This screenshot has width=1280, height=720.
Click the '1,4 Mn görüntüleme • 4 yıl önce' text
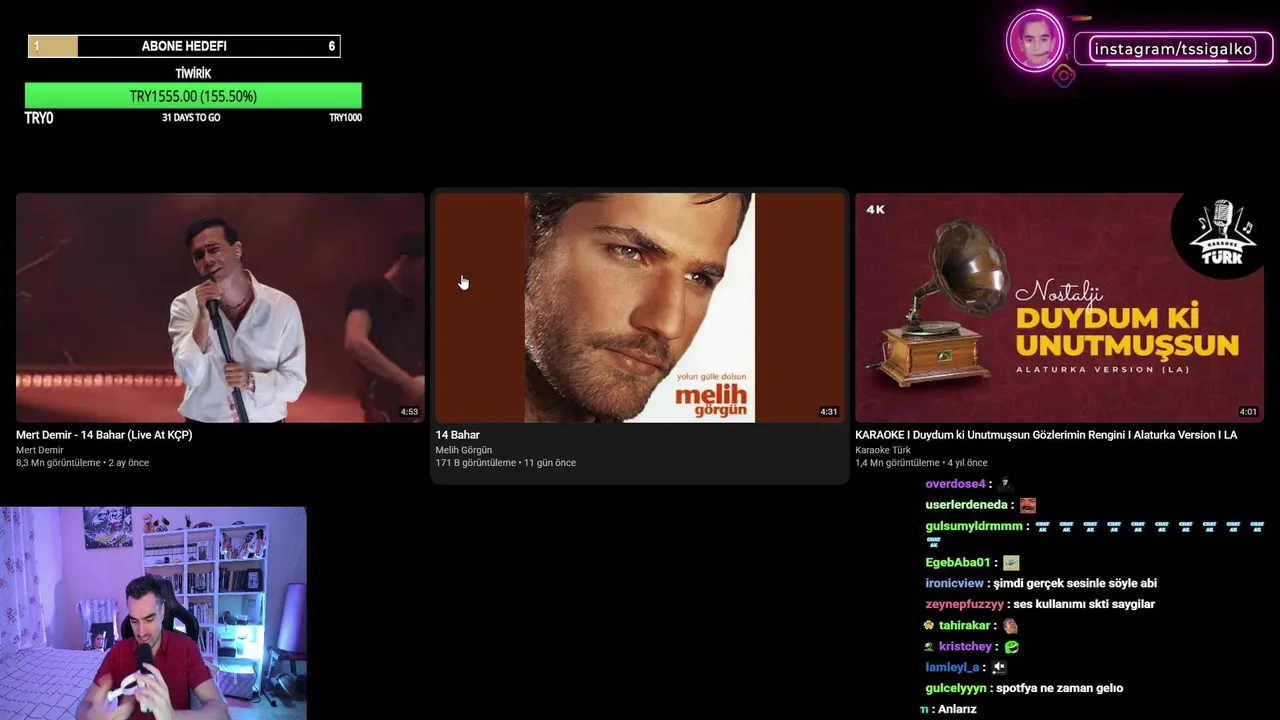[x=921, y=463]
